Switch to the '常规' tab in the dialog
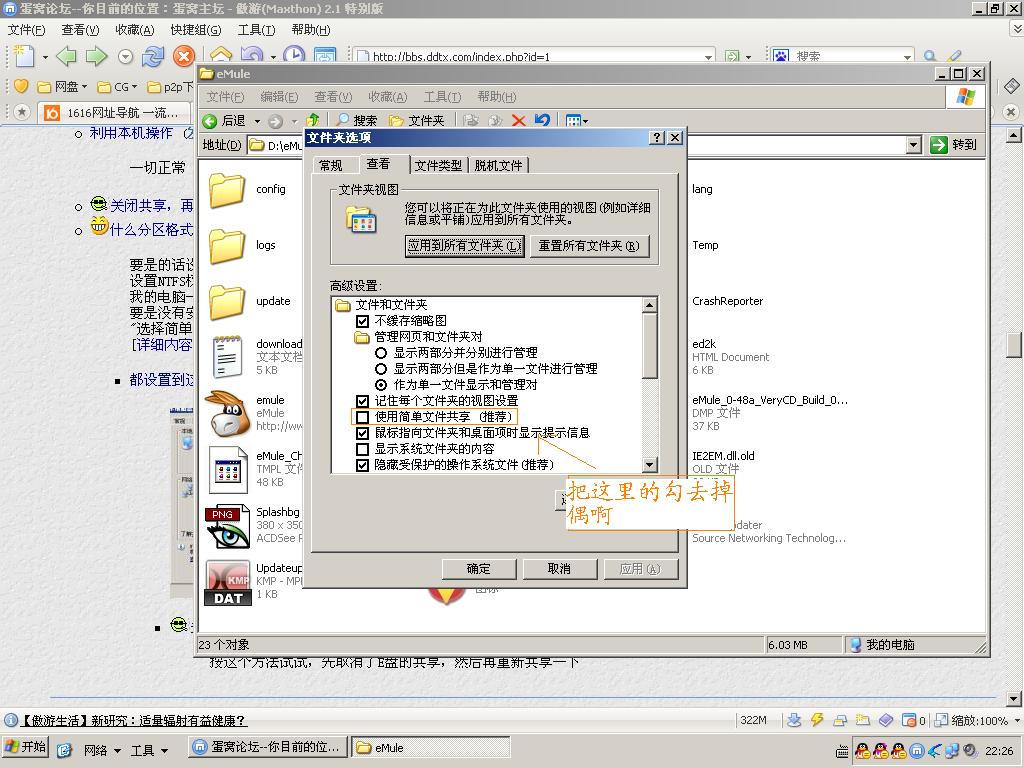The width and height of the screenshot is (1024, 768). [331, 165]
